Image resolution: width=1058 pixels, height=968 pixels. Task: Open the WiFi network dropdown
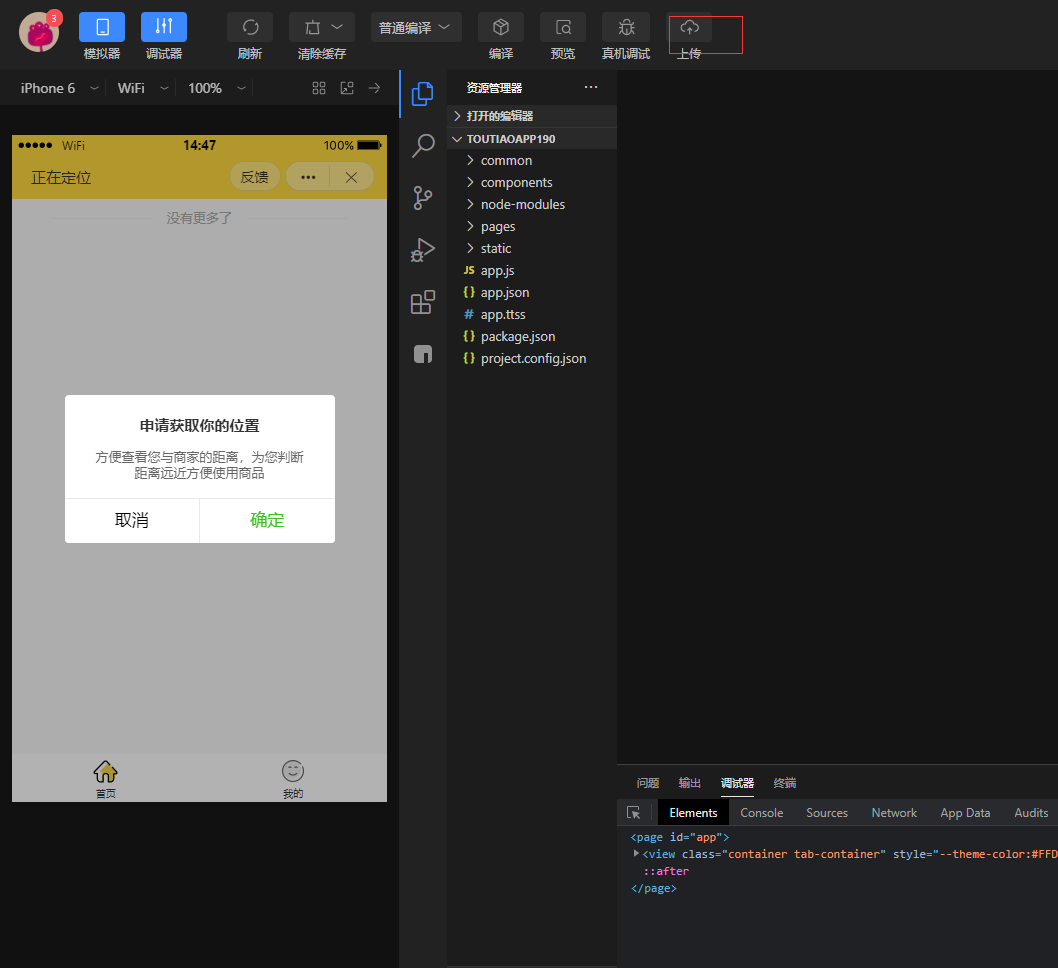point(142,88)
